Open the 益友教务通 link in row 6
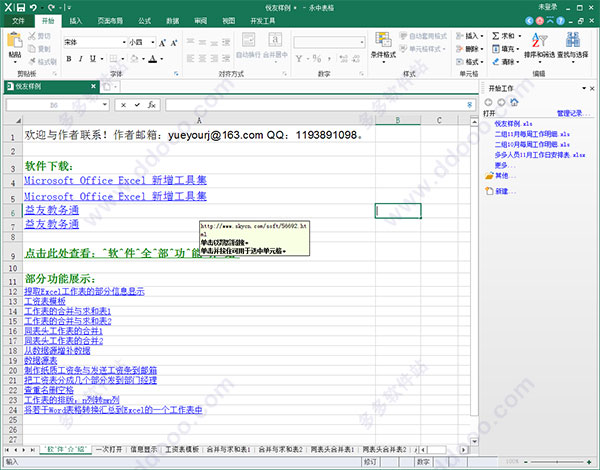The image size is (600, 470). click(52, 210)
